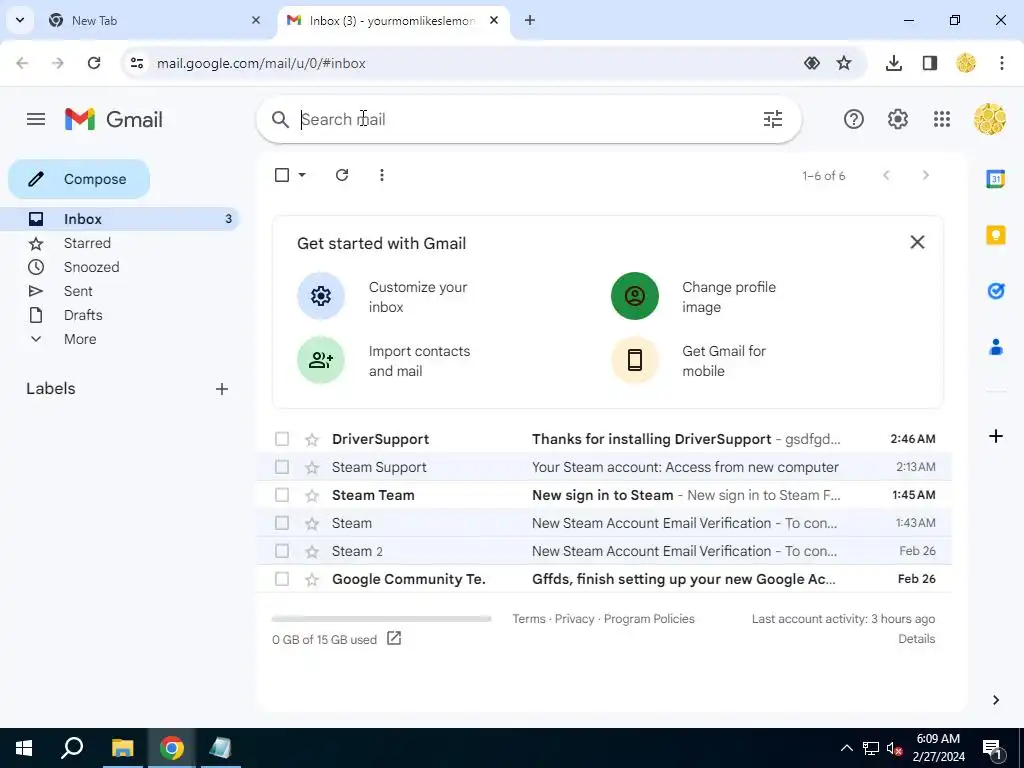Create new label with plus icon
Viewport: 1024px width, 768px height.
click(222, 389)
